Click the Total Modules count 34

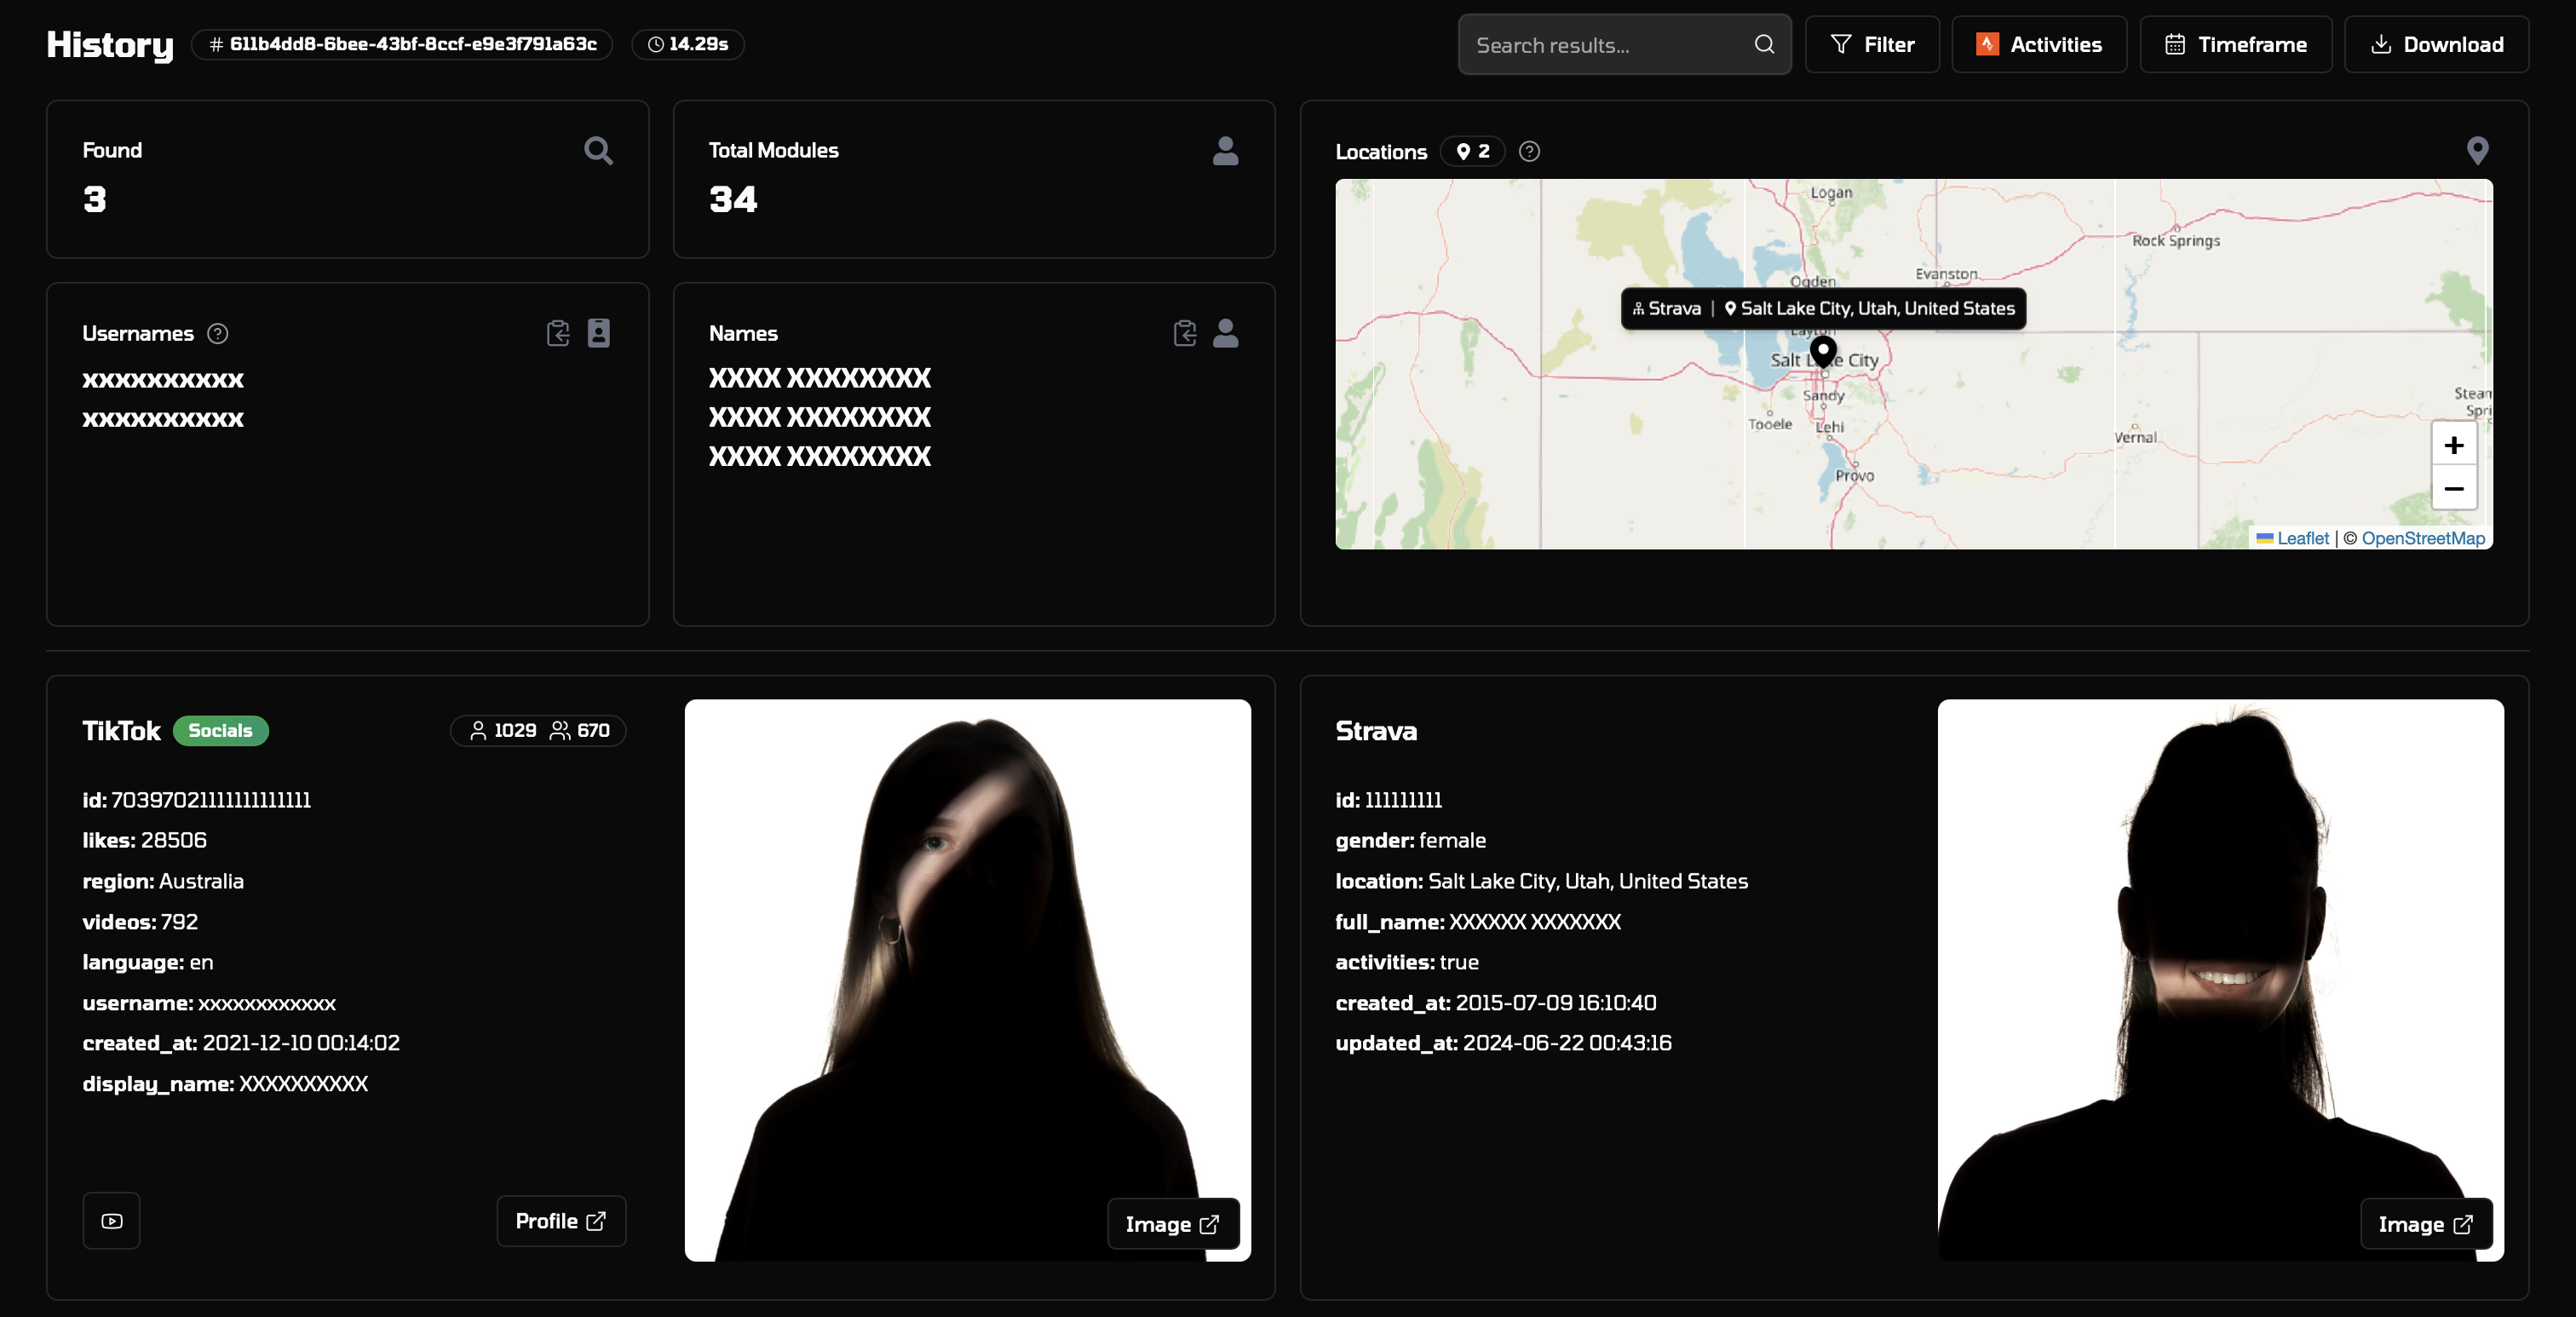pos(733,199)
